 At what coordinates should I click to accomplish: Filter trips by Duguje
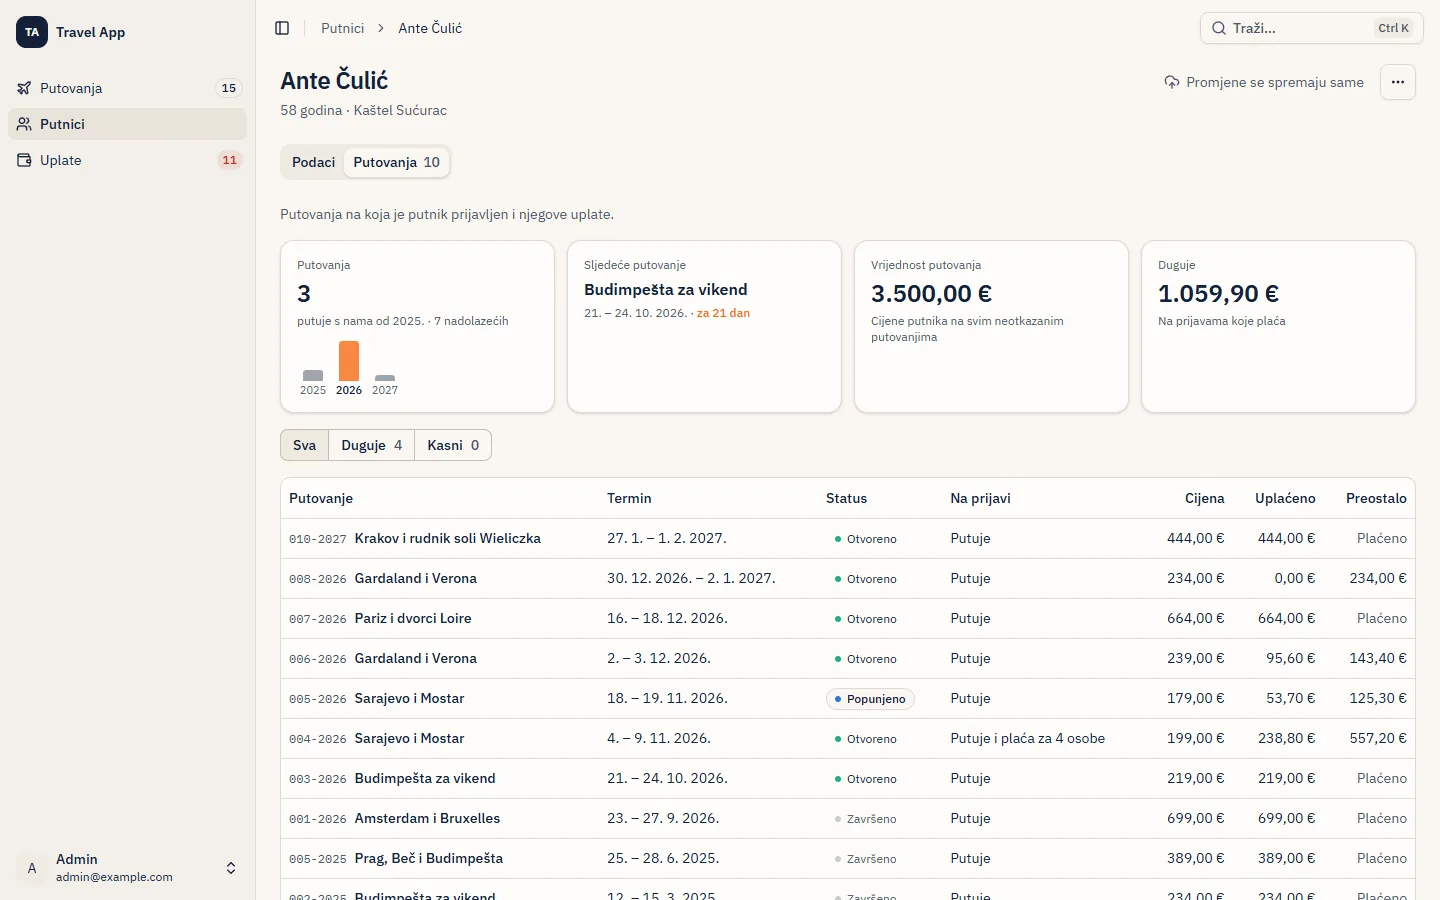pos(372,445)
